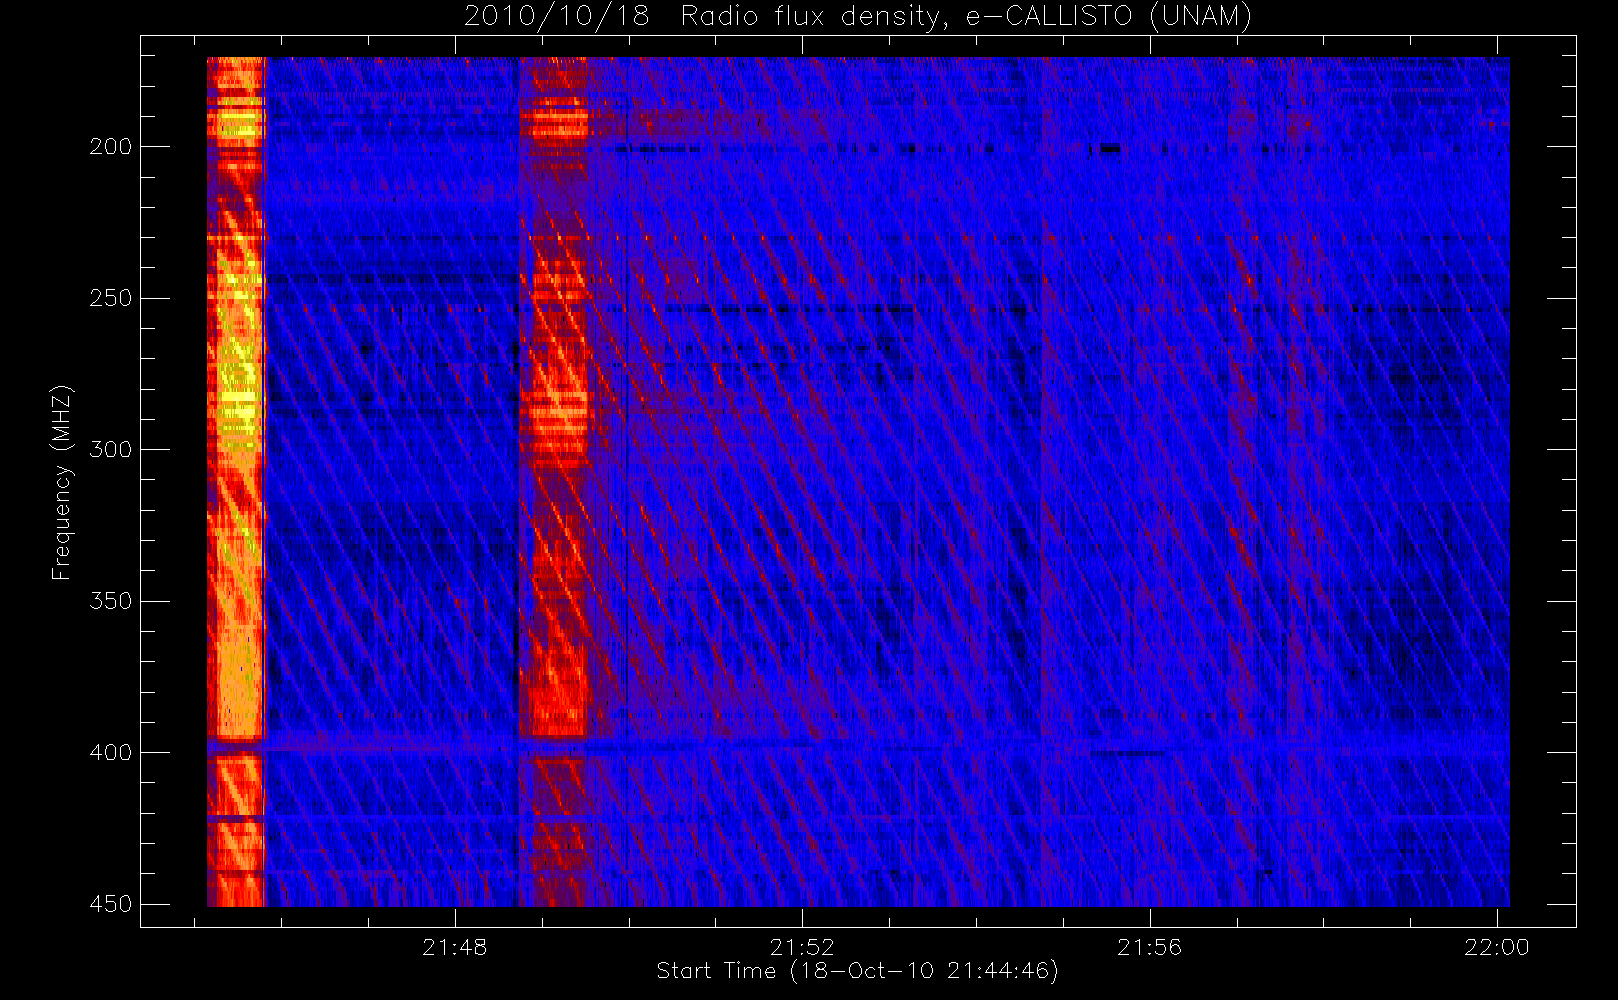Image resolution: width=1618 pixels, height=1000 pixels.
Task: Click the time tick label 21:52
Action: (x=802, y=947)
